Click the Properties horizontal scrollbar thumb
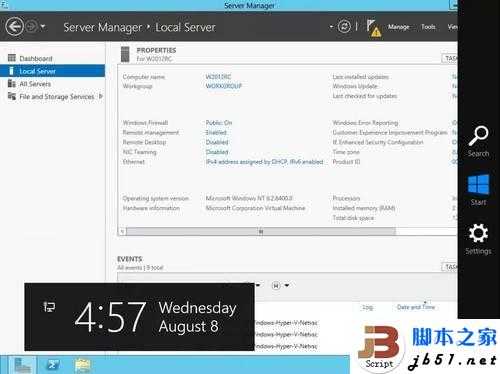500x374 pixels. click(261, 231)
